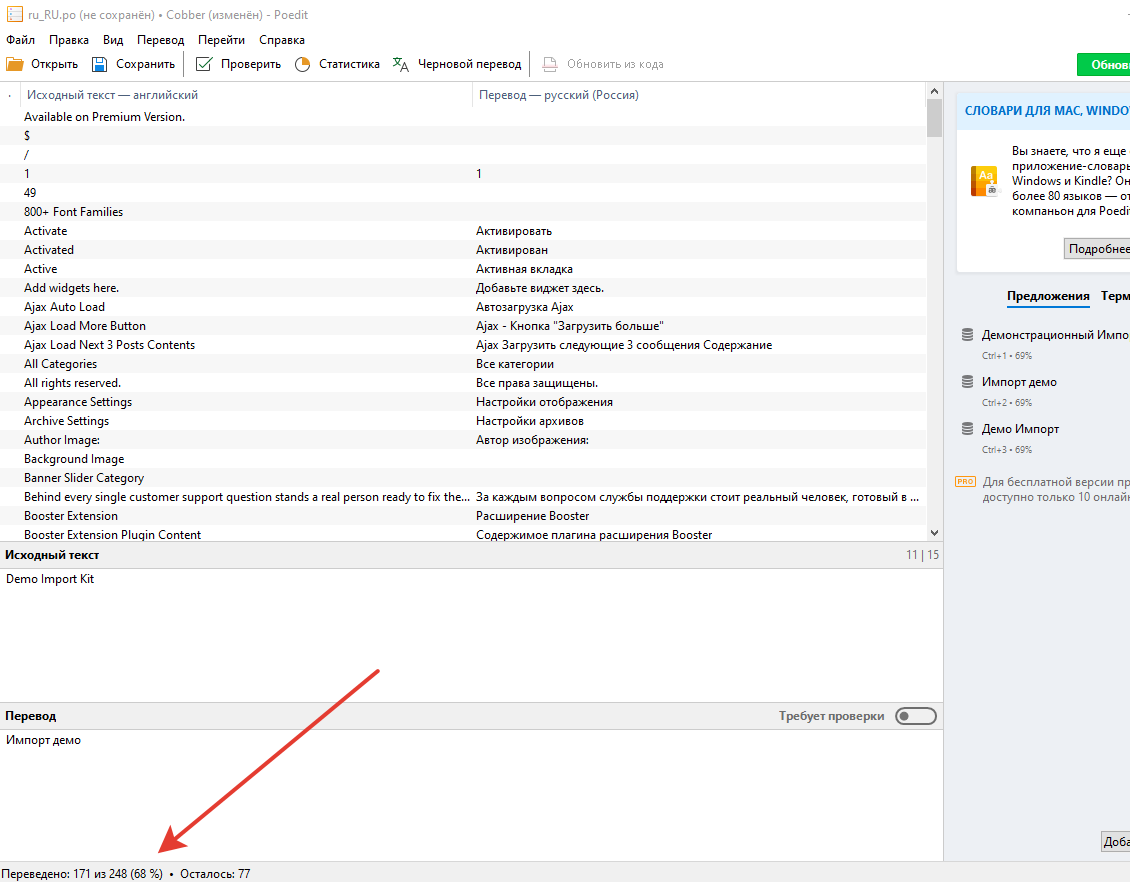This screenshot has height=882, width=1130.
Task: Select the Activated row
Action: click(x=463, y=250)
